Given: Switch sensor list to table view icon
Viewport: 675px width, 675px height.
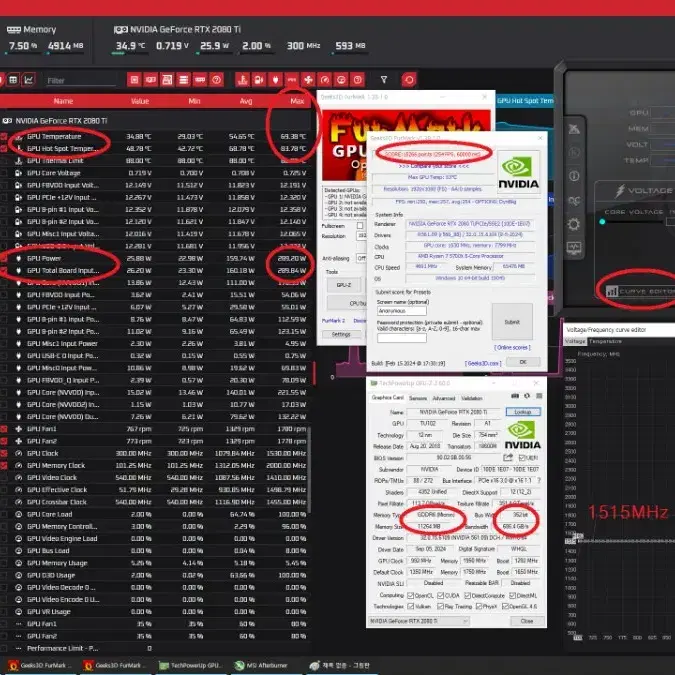Looking at the screenshot, I should coord(13,80).
